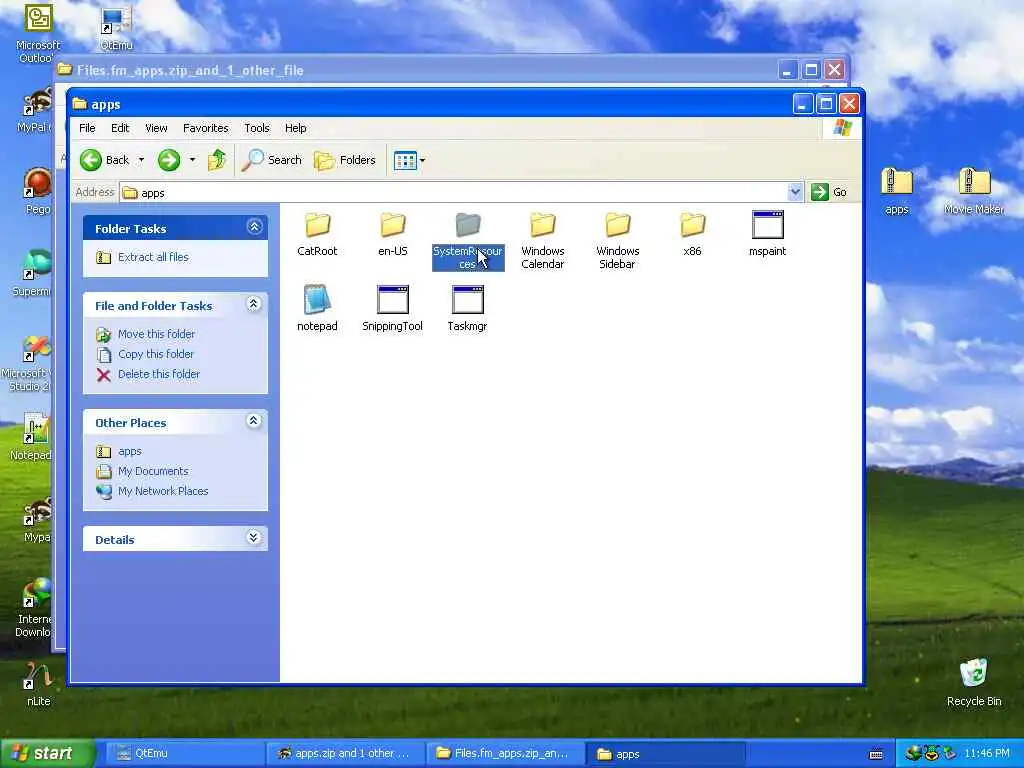1024x768 pixels.
Task: Open the Help menu
Action: pos(296,128)
